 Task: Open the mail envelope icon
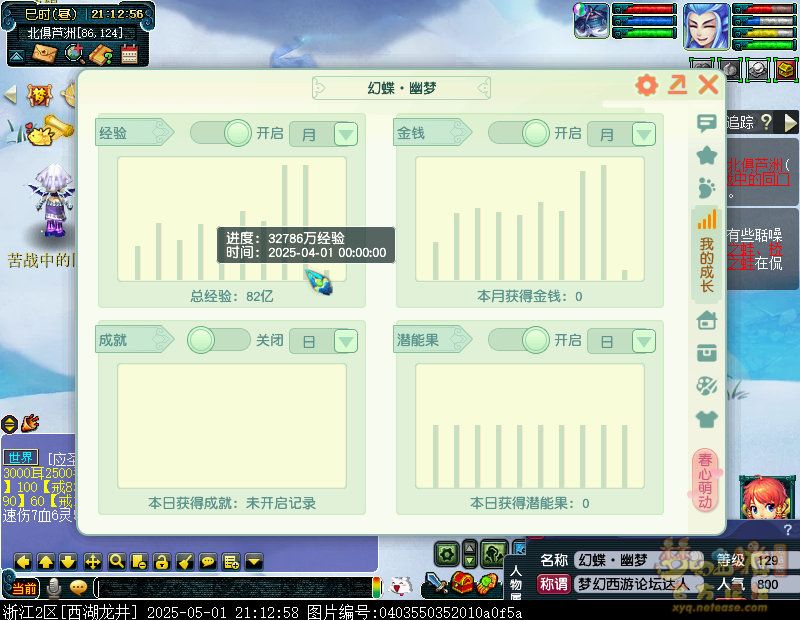[x=44, y=53]
